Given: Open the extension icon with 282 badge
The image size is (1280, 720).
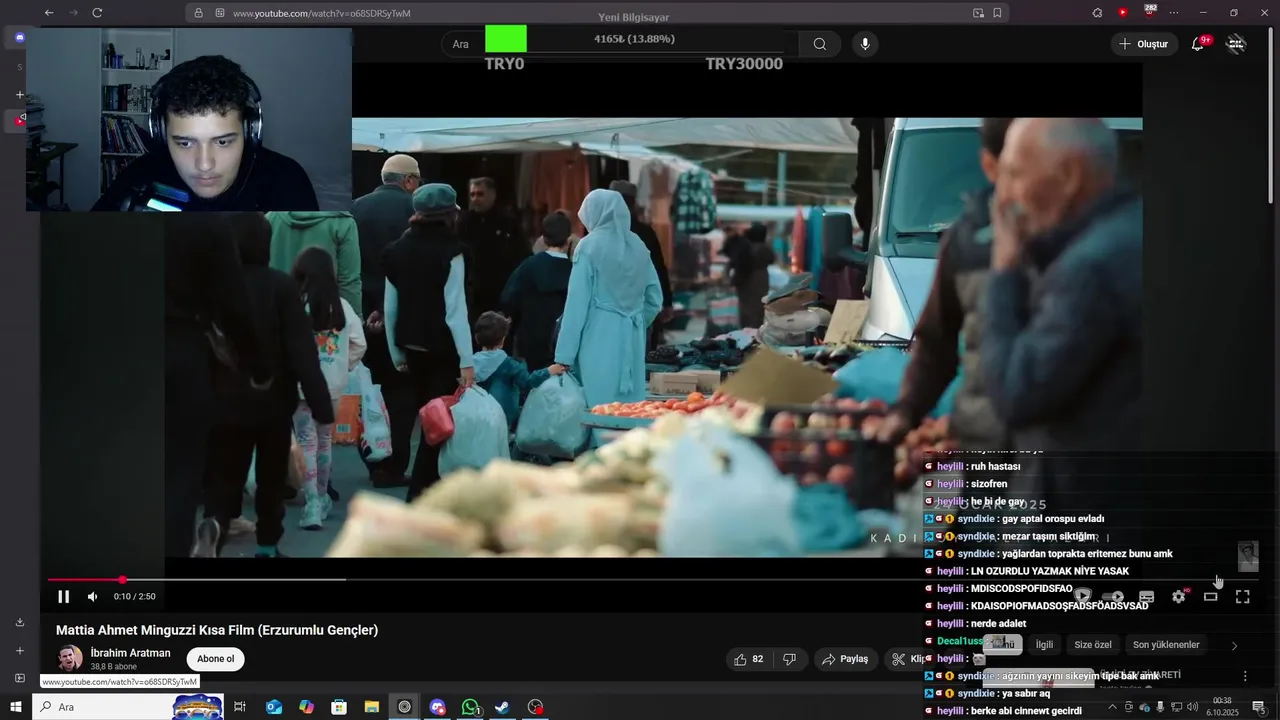Looking at the screenshot, I should [1149, 12].
